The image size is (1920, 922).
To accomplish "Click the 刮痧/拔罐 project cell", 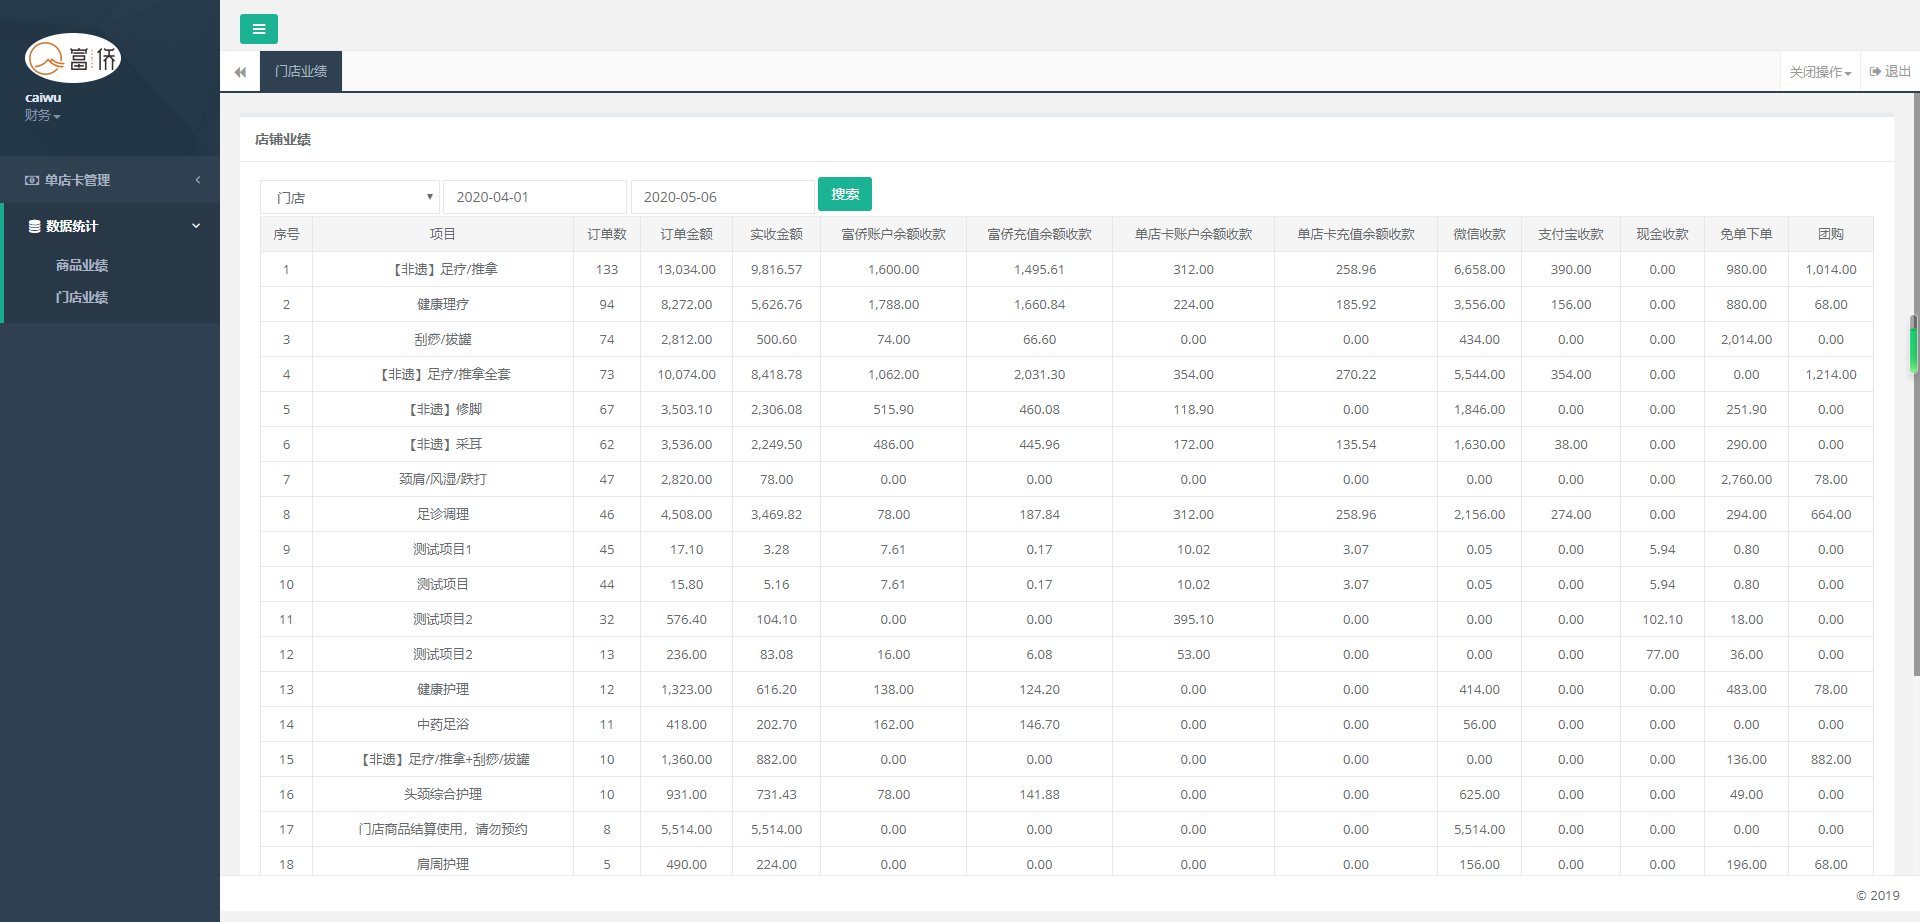I will point(443,339).
